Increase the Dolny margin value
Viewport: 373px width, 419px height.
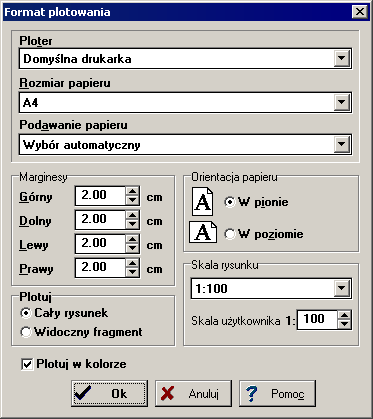pos(132,215)
